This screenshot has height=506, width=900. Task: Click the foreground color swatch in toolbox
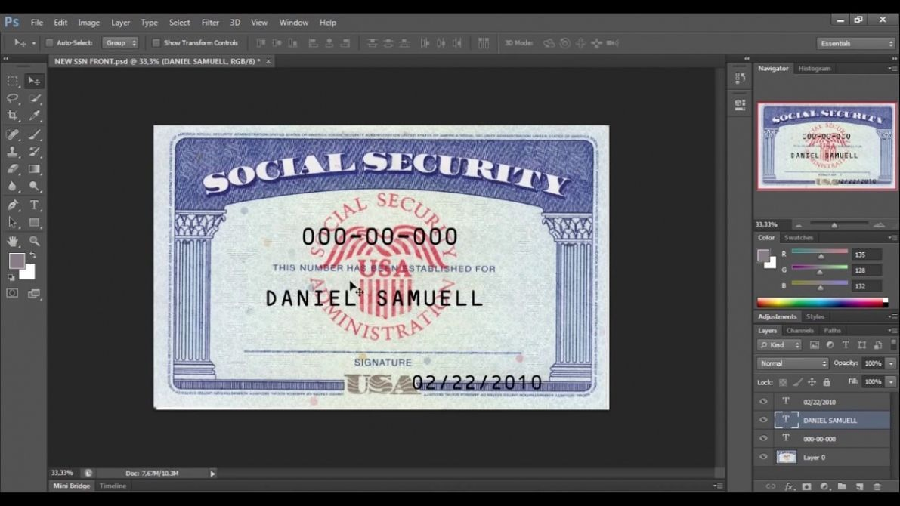(16, 261)
